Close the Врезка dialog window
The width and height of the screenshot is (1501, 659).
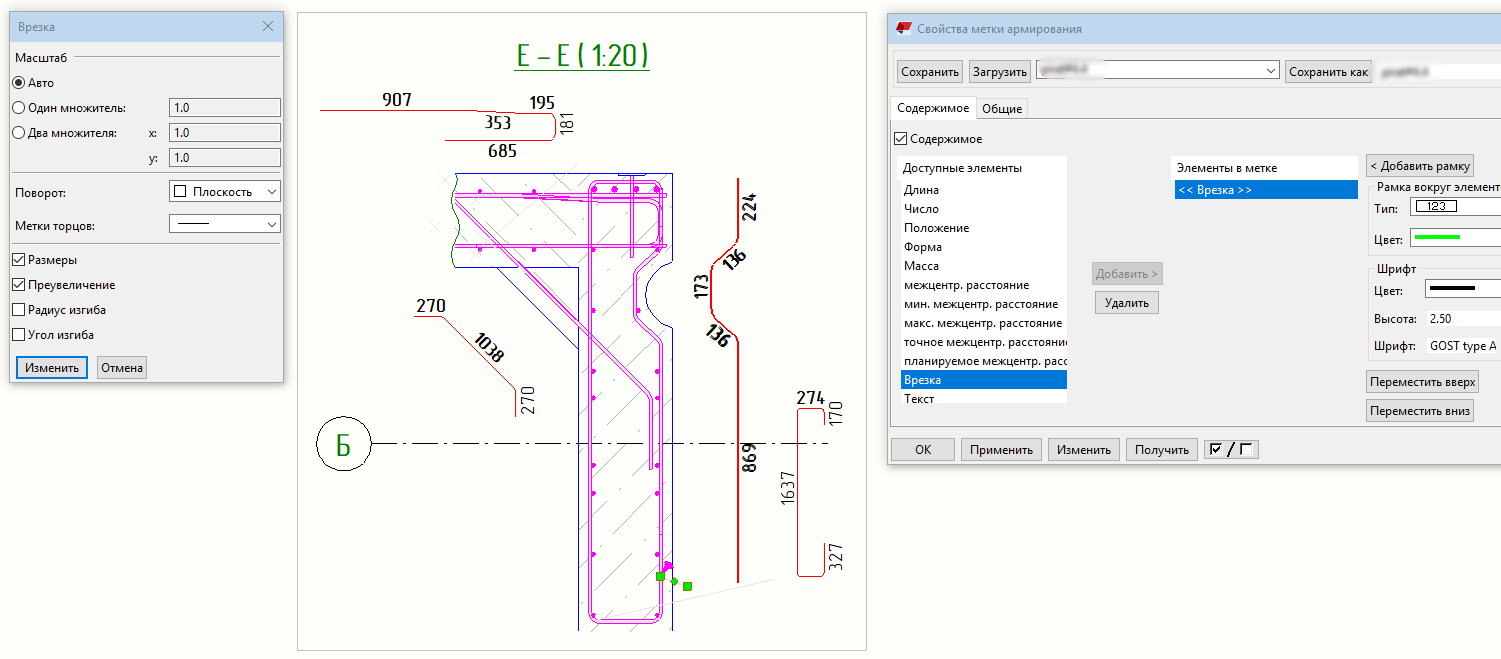pos(268,27)
